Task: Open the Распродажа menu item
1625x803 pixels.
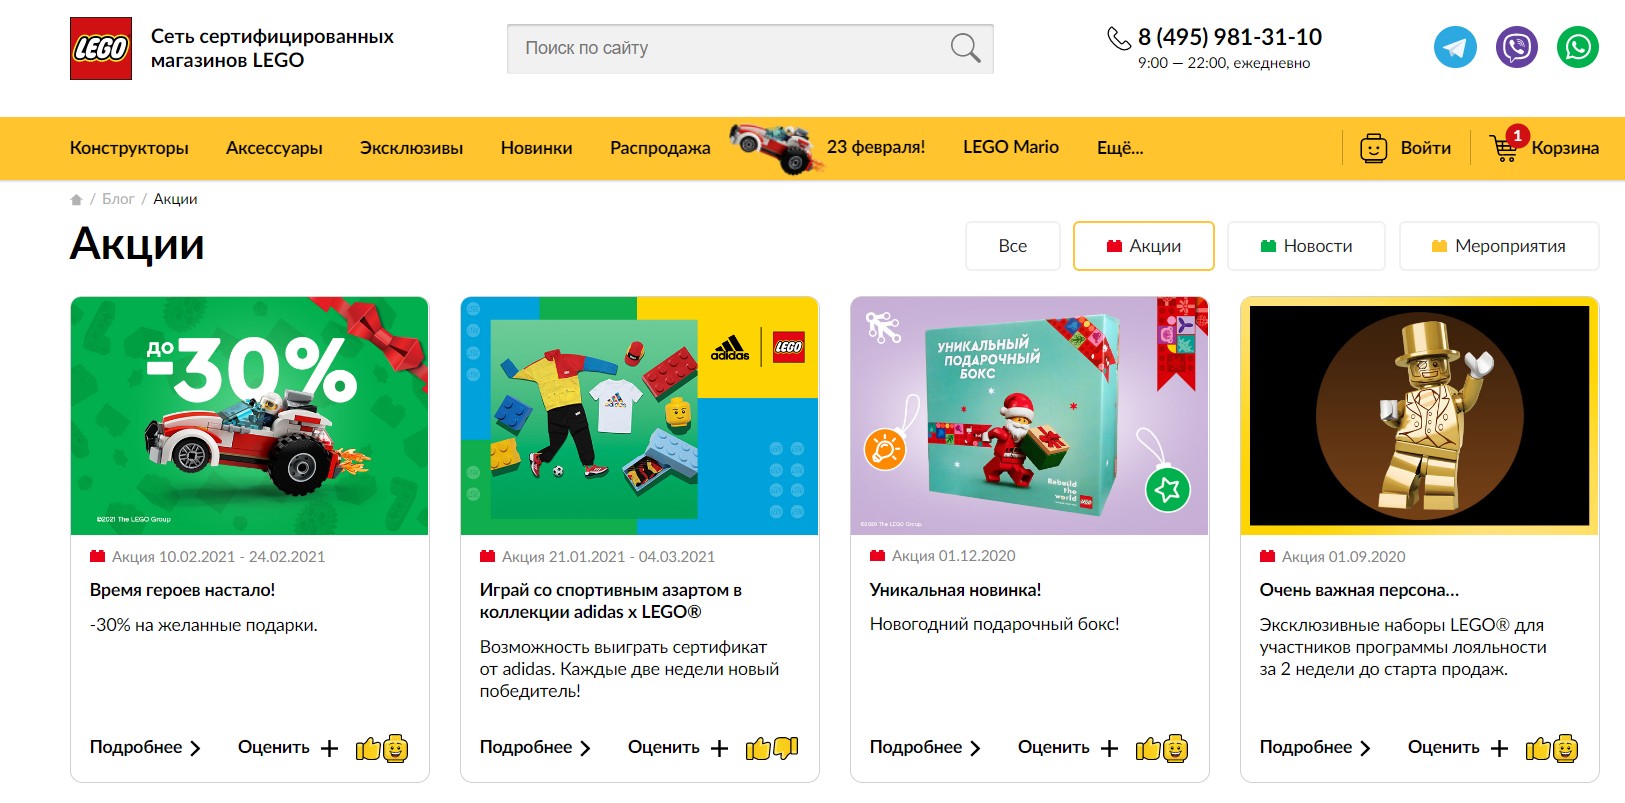Action: 660,148
